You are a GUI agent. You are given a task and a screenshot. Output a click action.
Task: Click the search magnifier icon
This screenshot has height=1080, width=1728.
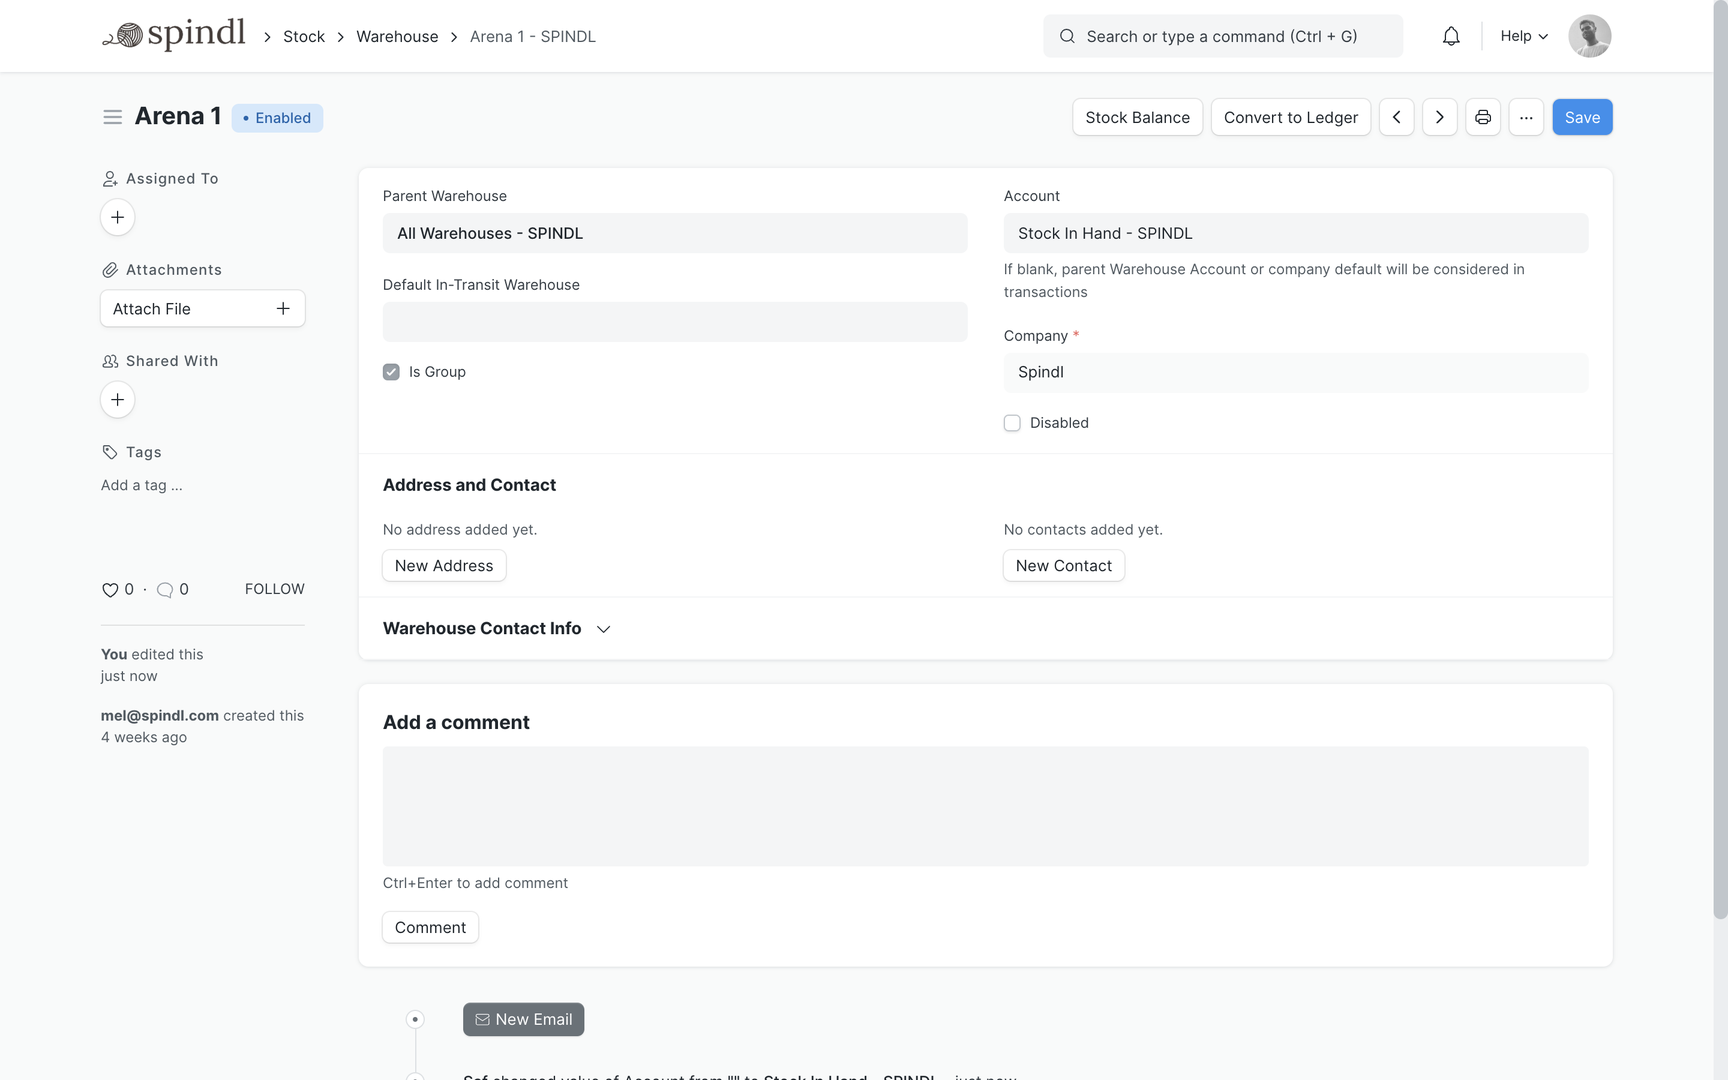[x=1067, y=36]
